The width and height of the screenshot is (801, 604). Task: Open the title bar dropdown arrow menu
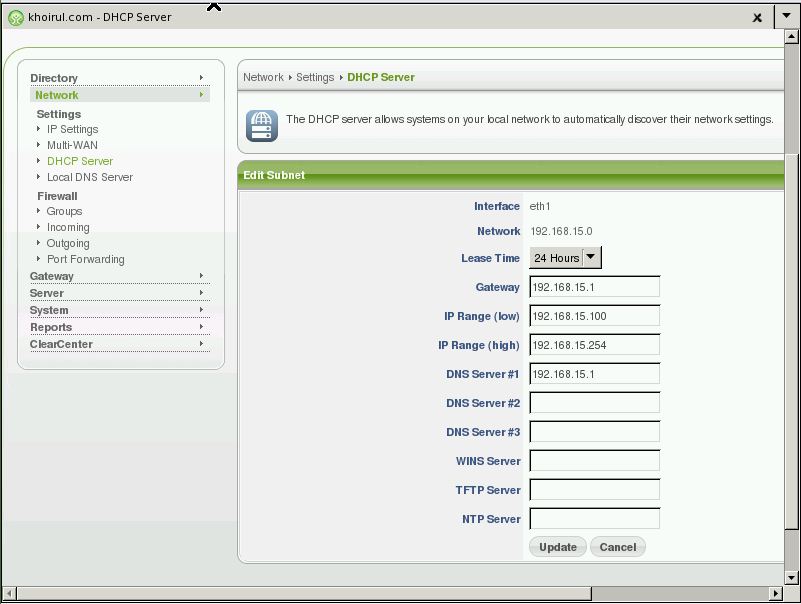click(x=787, y=16)
